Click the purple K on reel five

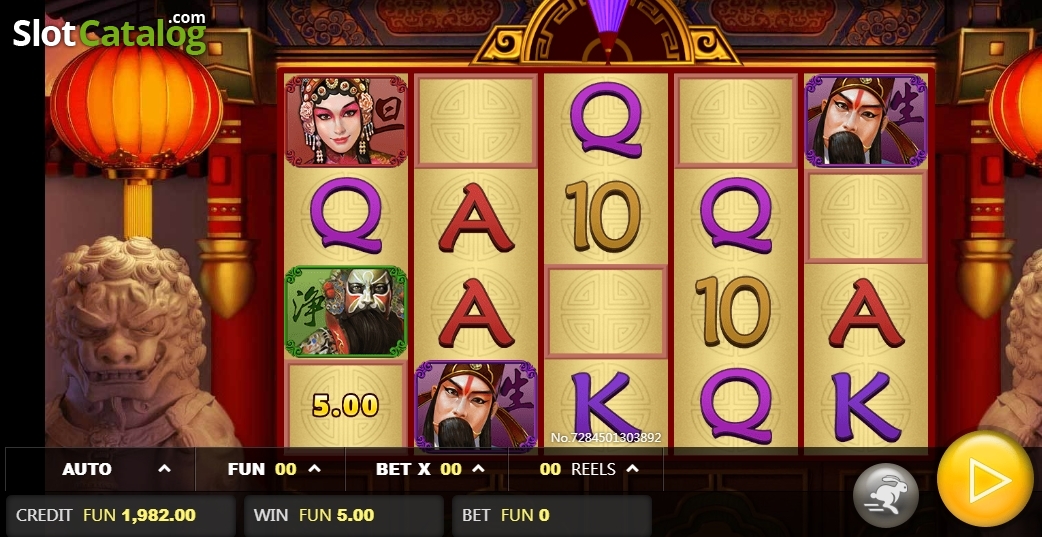pyautogui.click(x=865, y=407)
